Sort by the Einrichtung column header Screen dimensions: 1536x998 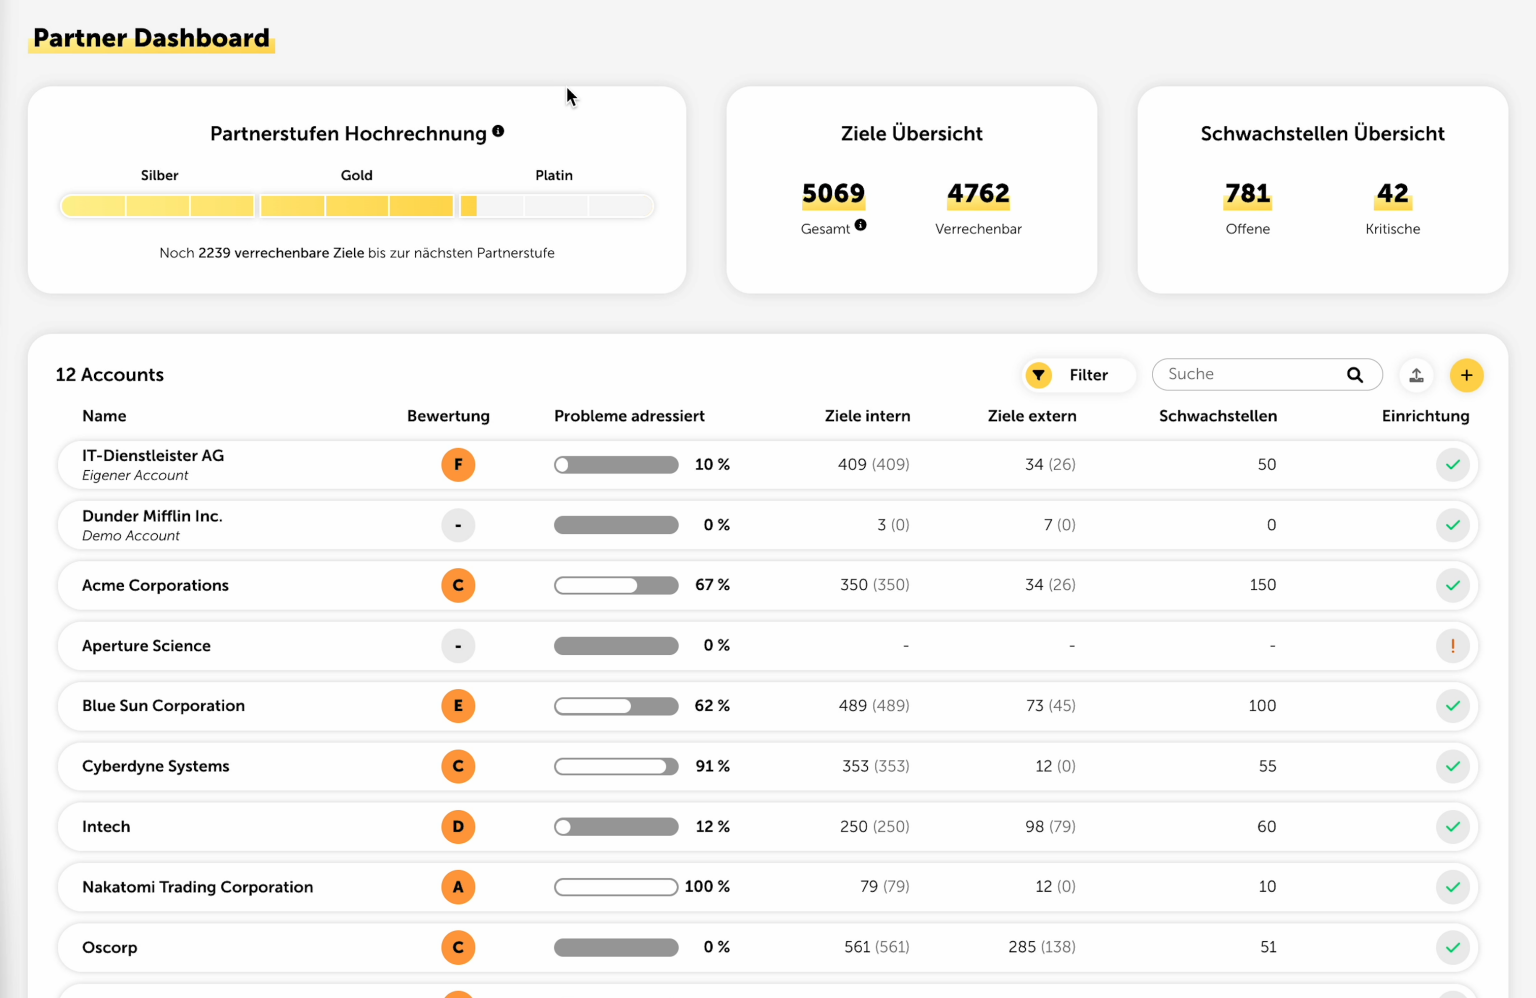click(x=1425, y=416)
